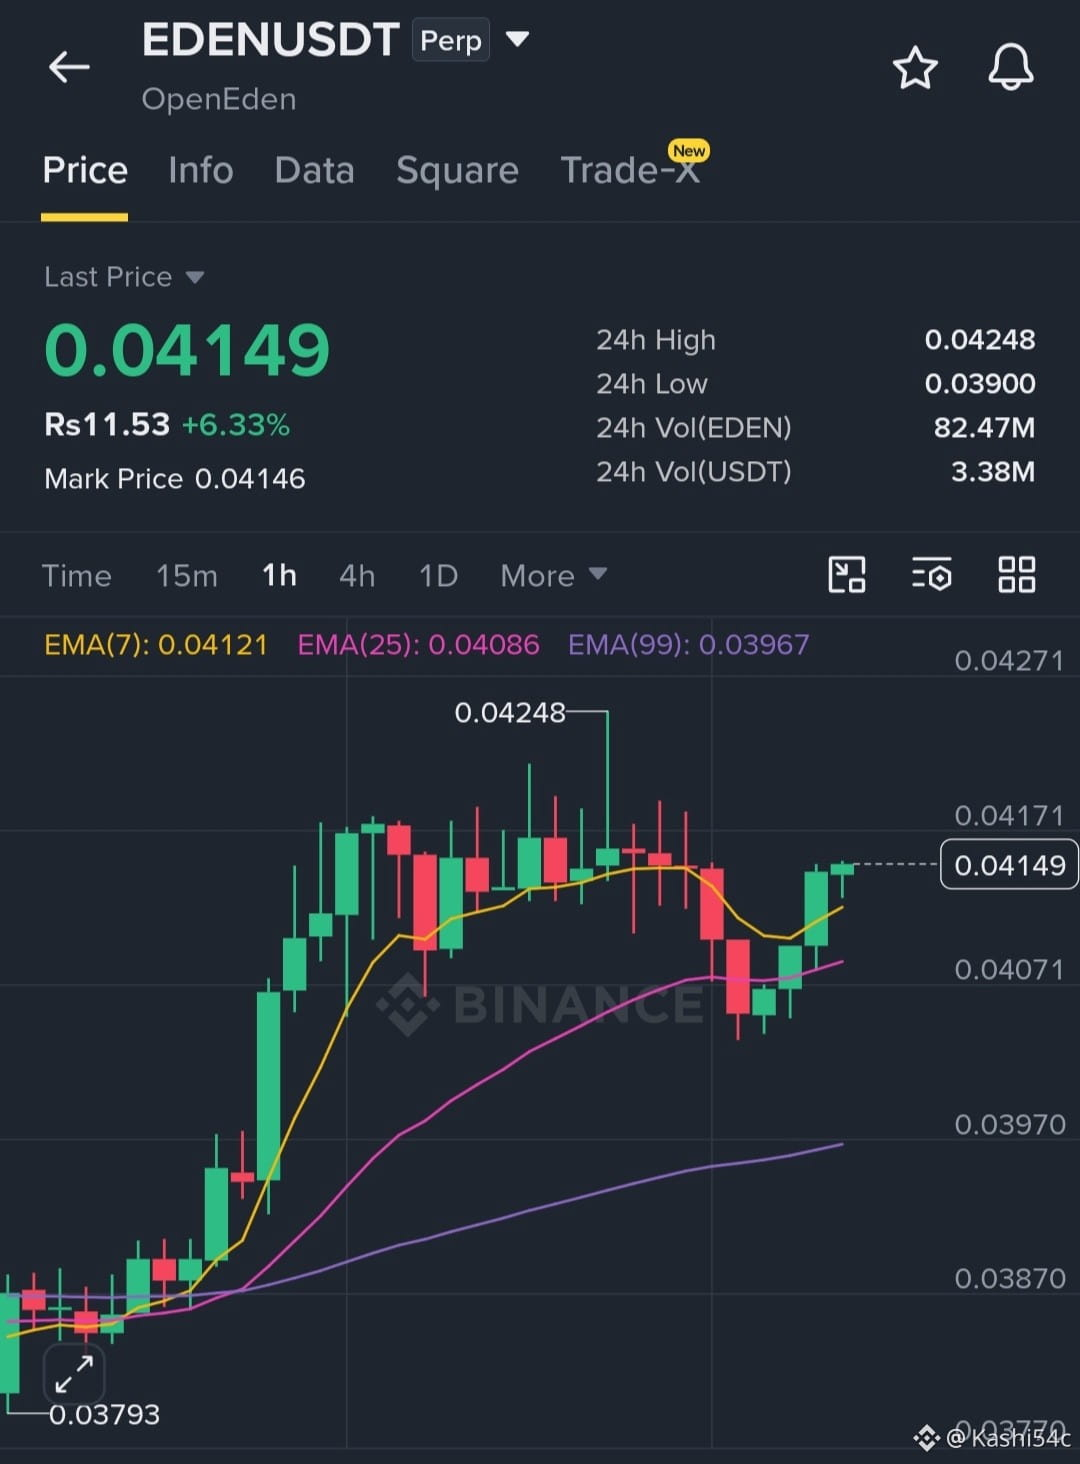Tap the EDENUSDT pair title
The image size is (1080, 1464).
tap(270, 40)
